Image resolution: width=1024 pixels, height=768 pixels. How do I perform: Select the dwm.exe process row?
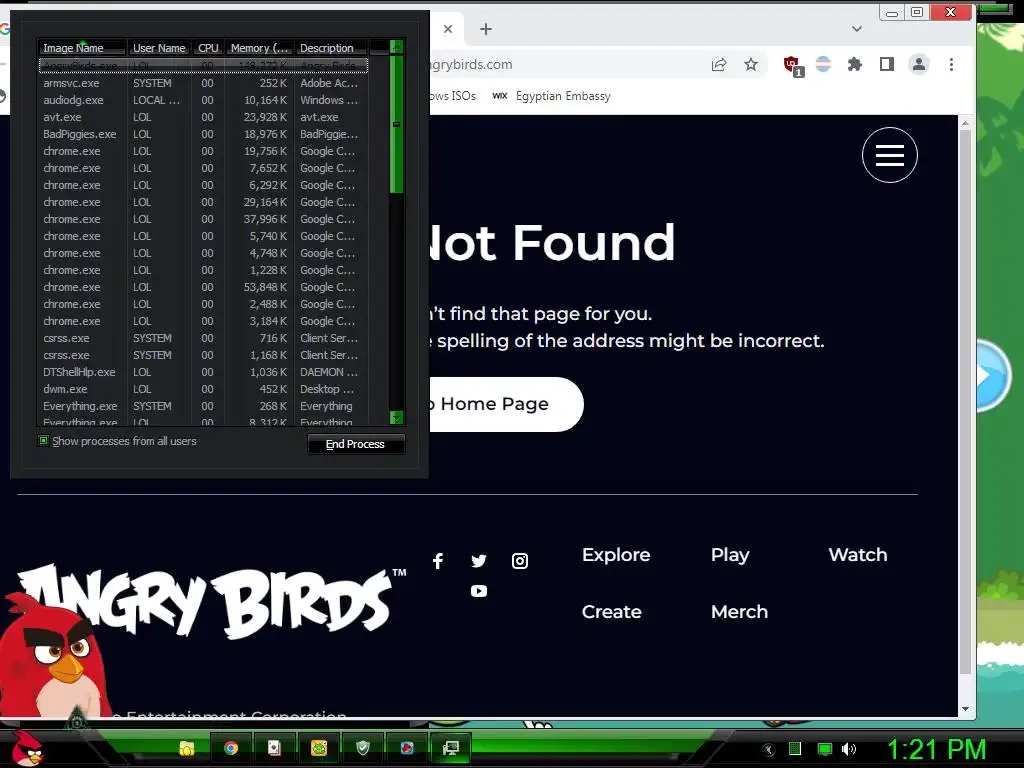coord(203,389)
